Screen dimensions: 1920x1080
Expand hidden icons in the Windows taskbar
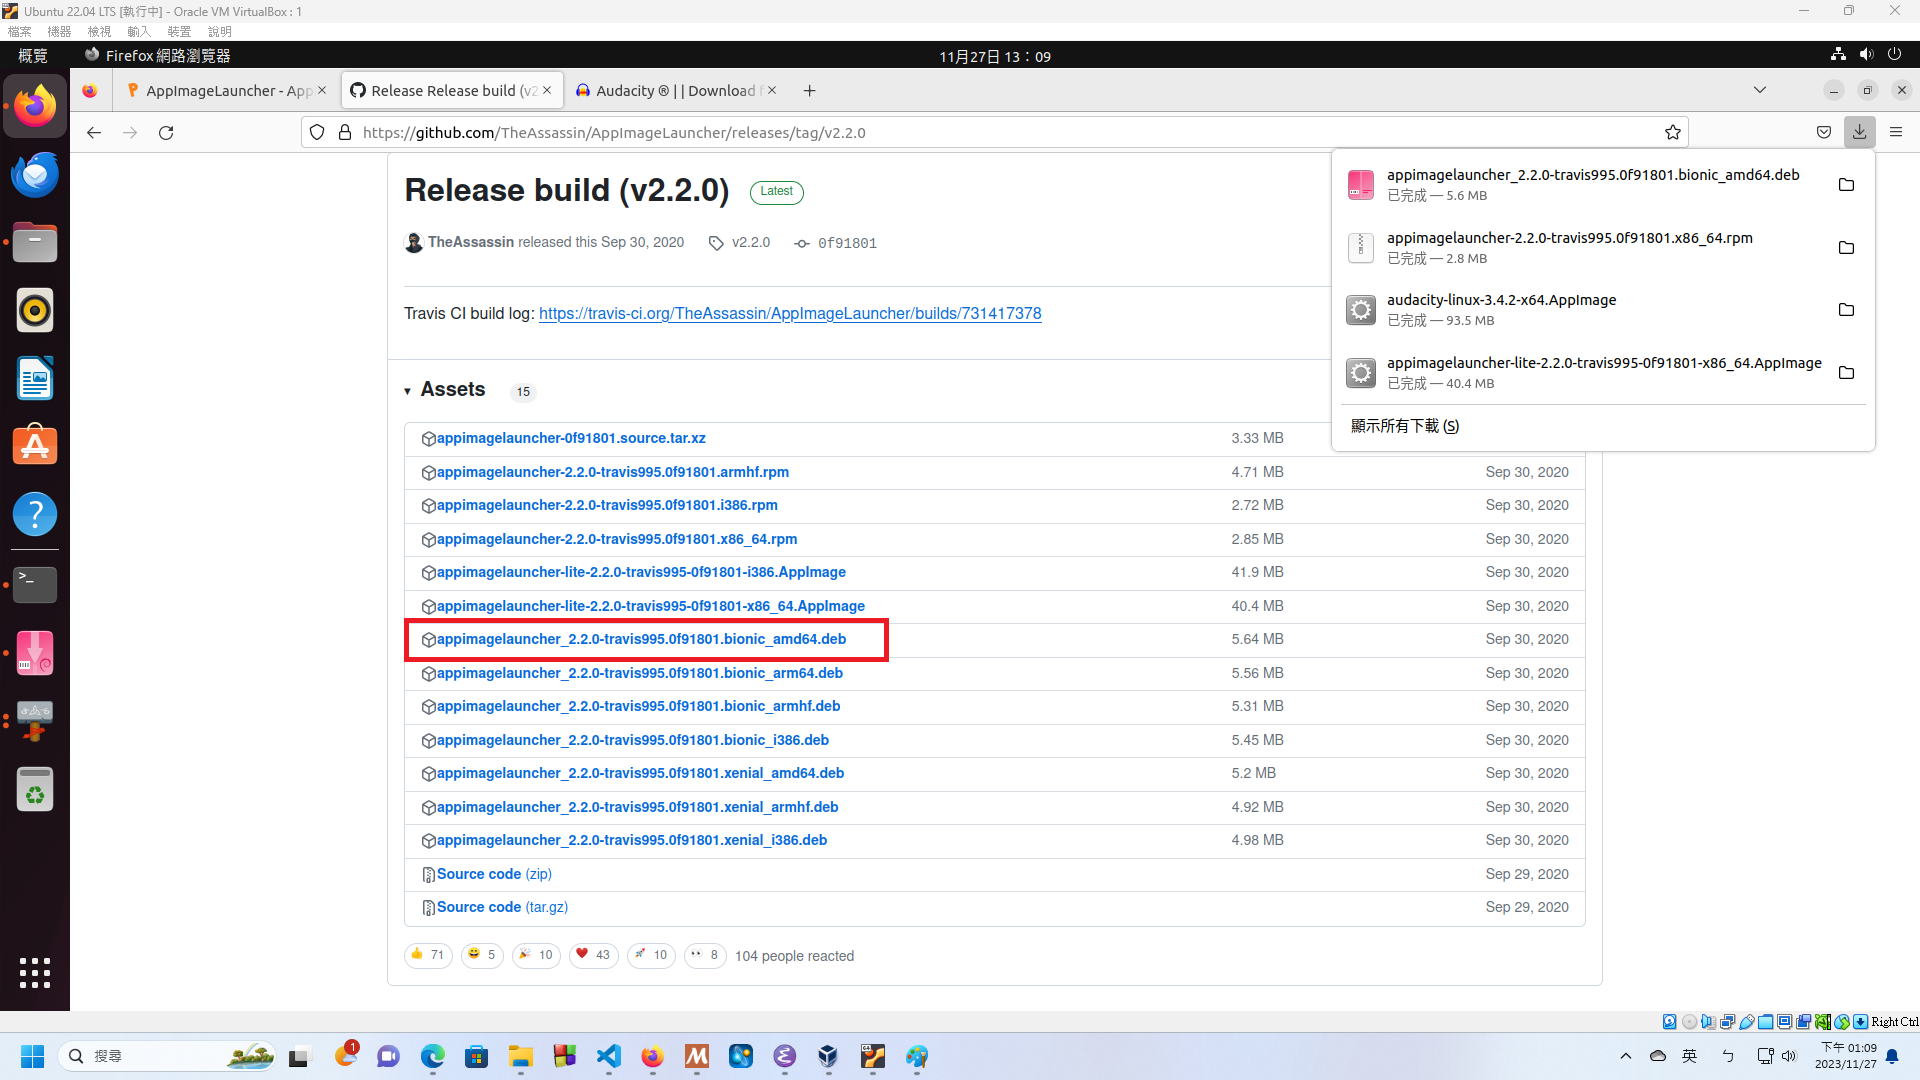(1626, 1055)
